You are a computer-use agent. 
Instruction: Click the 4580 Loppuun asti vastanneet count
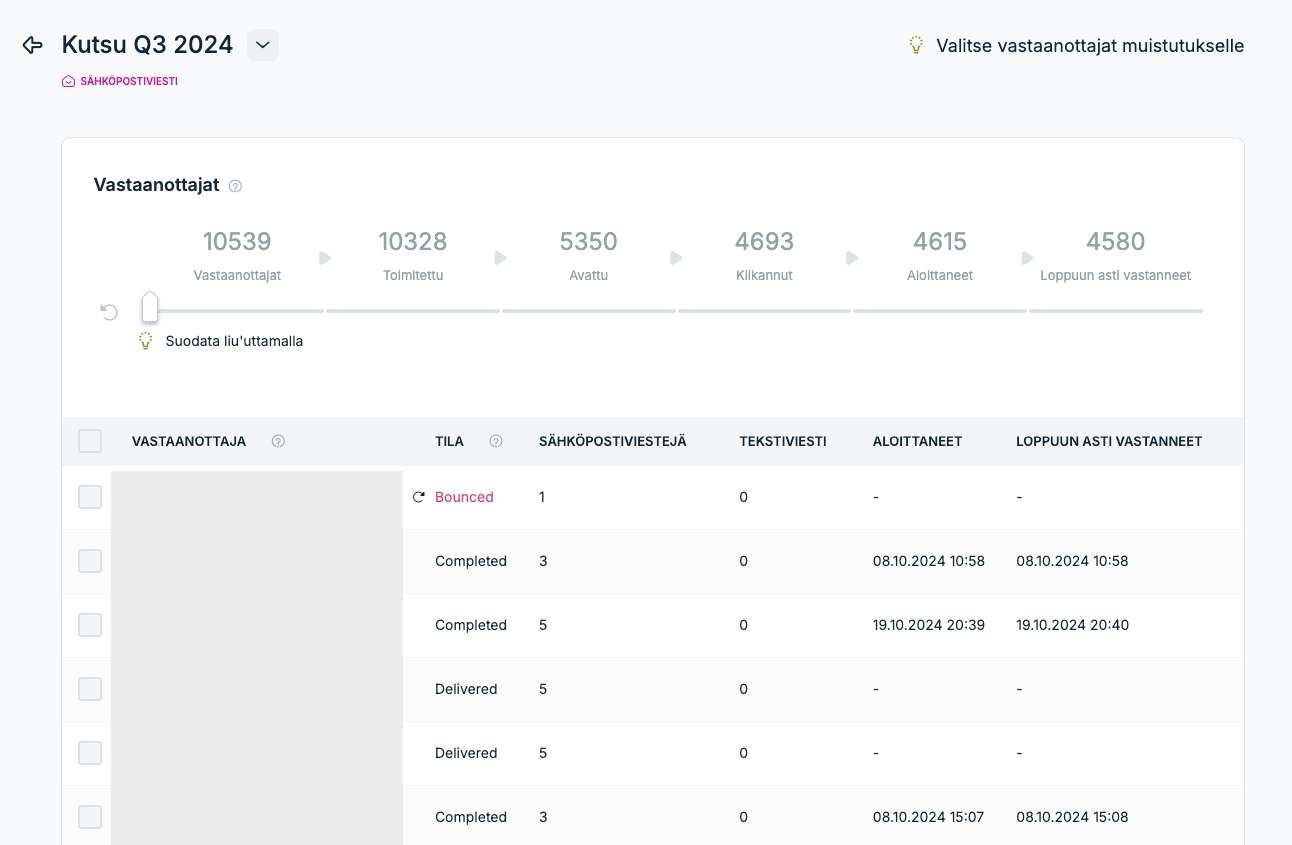1116,242
